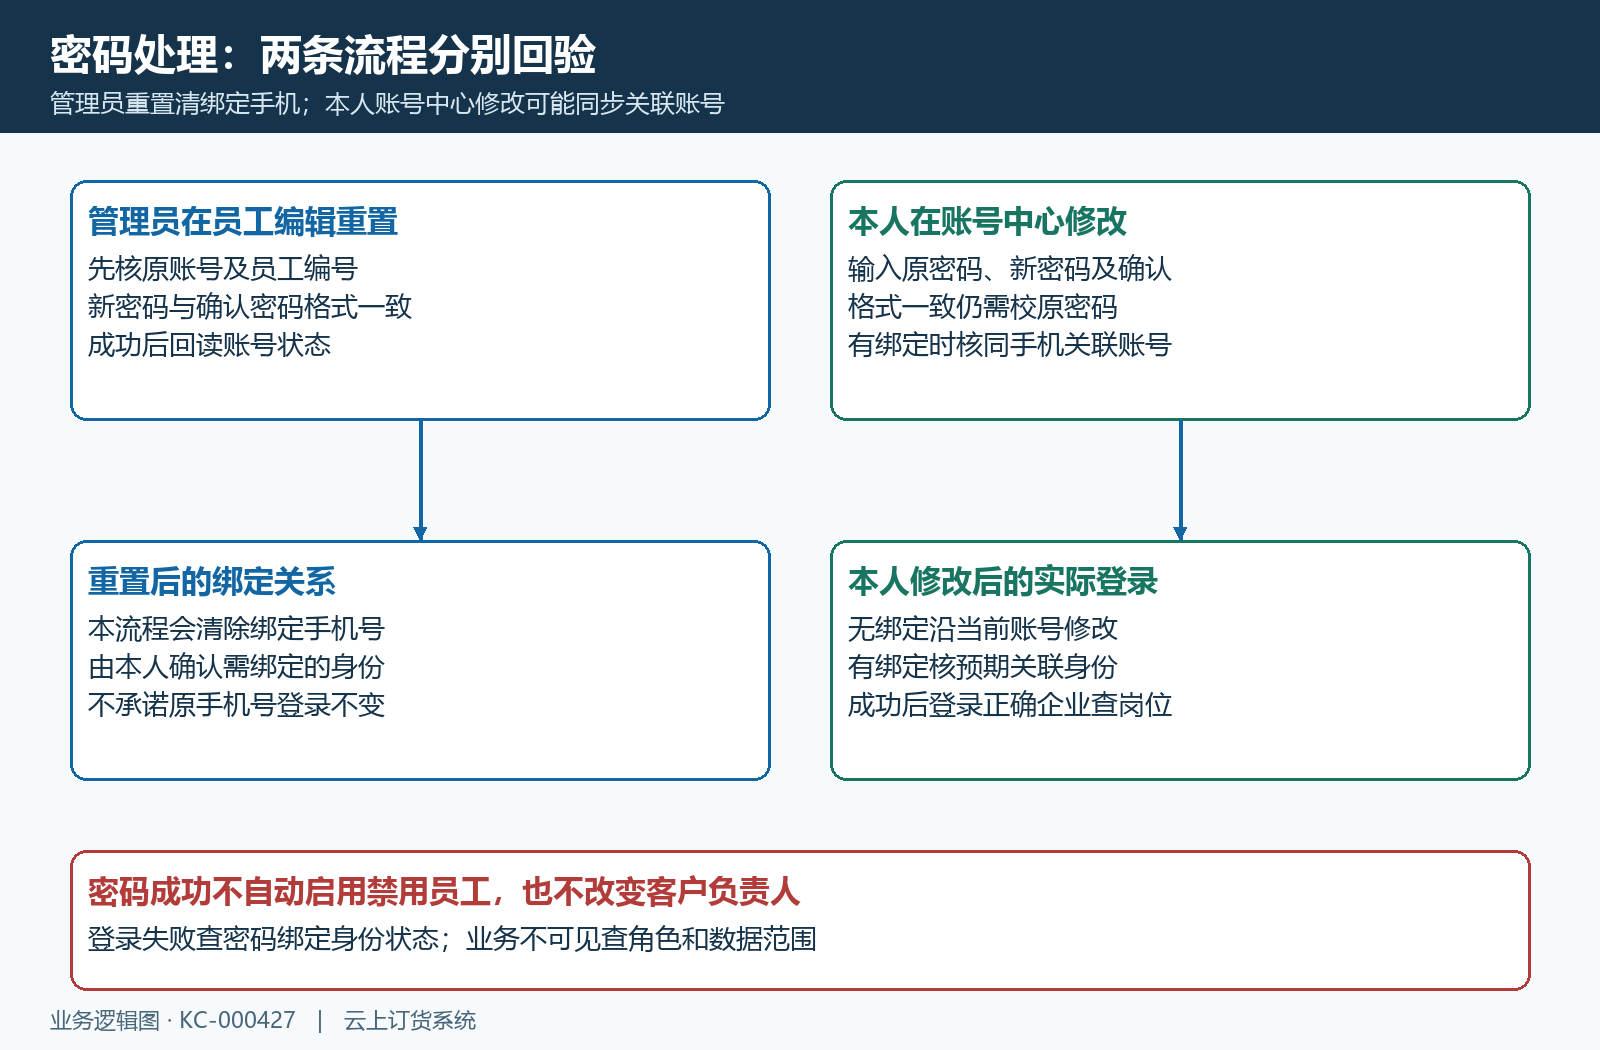Screen dimensions: 1600x1050
Task: Click the line 本流程会清除绑定手机号
Action: tap(236, 629)
